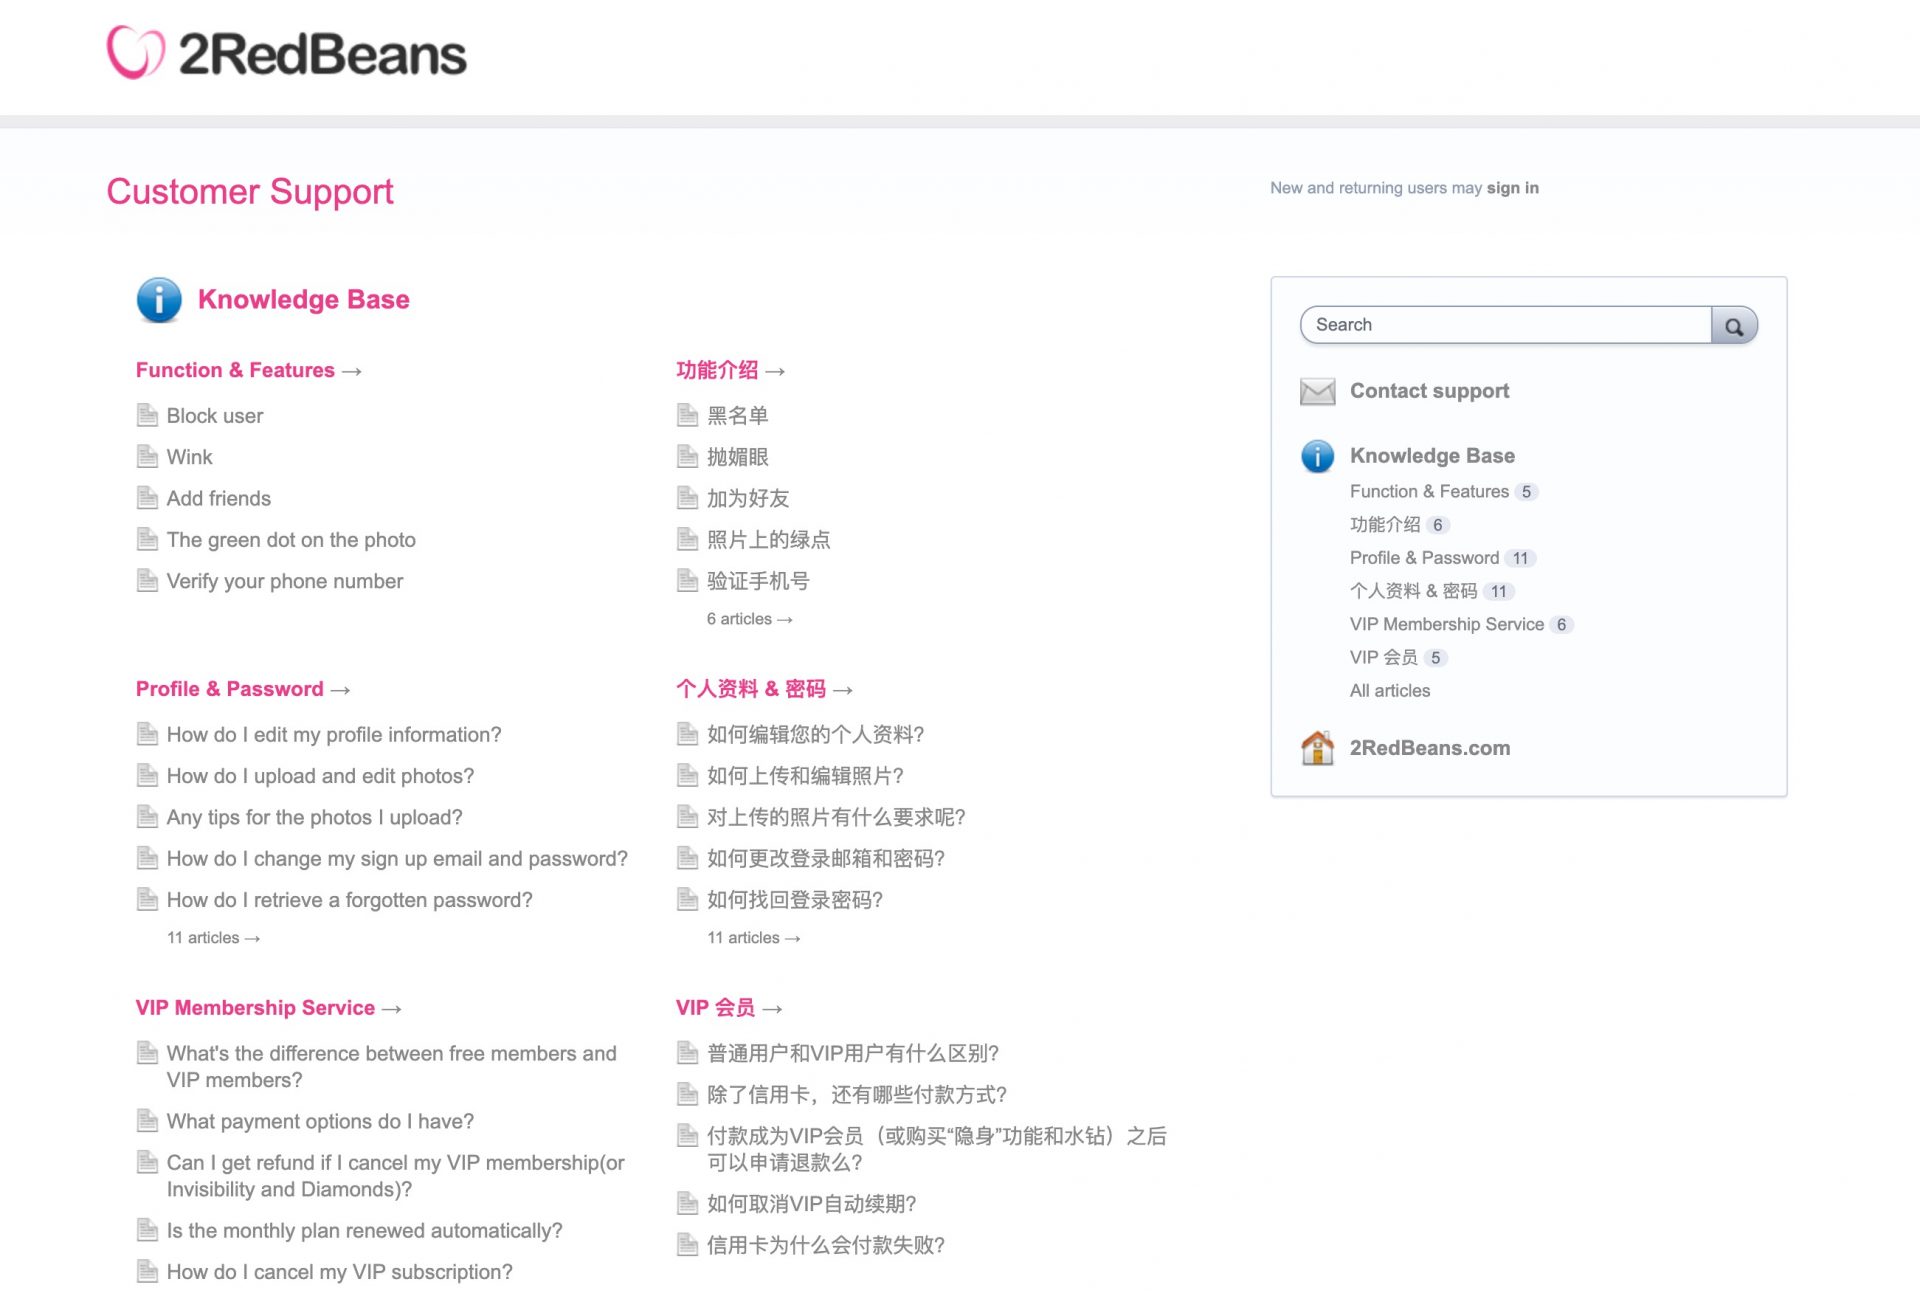The height and width of the screenshot is (1296, 1920).
Task: Open the sign in link
Action: point(1513,188)
